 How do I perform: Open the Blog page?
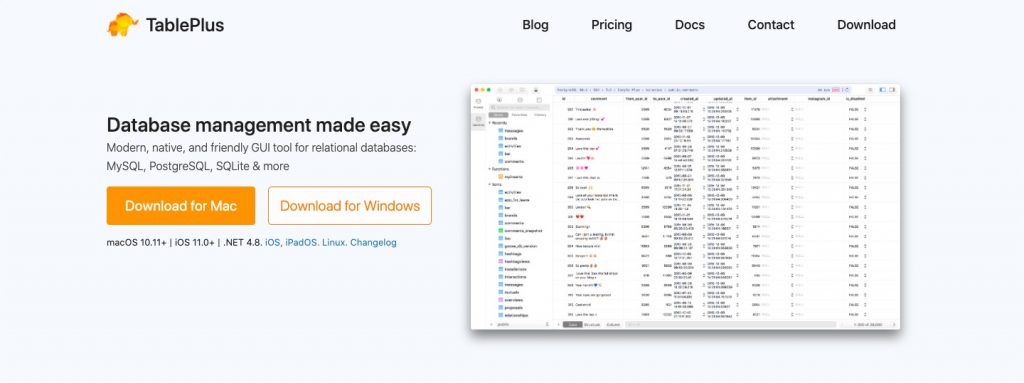point(536,25)
